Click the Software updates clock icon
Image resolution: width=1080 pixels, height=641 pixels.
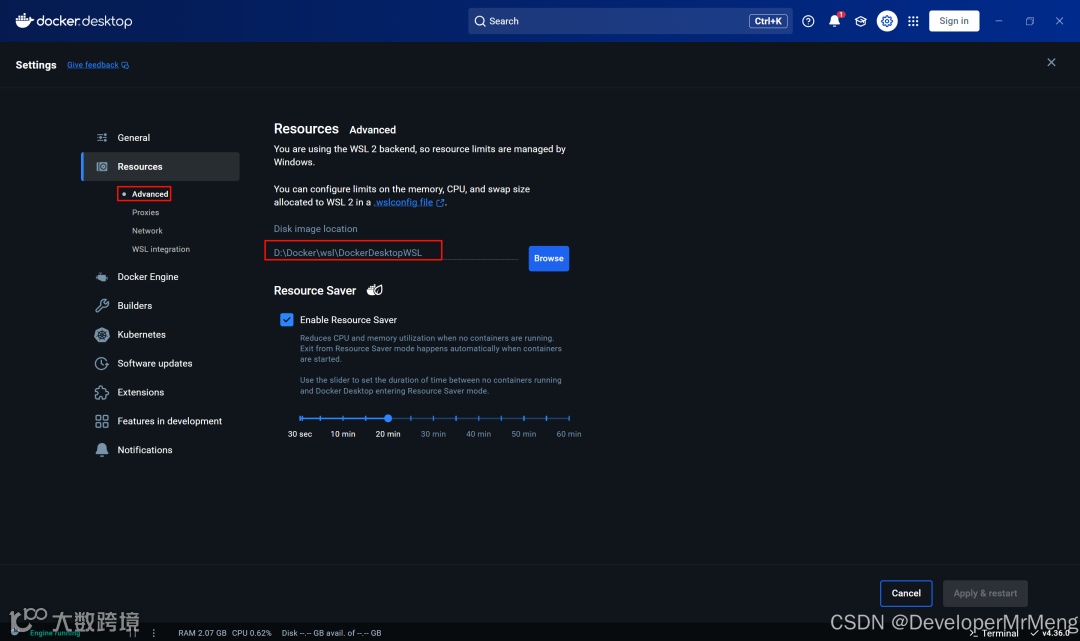[x=102, y=364]
